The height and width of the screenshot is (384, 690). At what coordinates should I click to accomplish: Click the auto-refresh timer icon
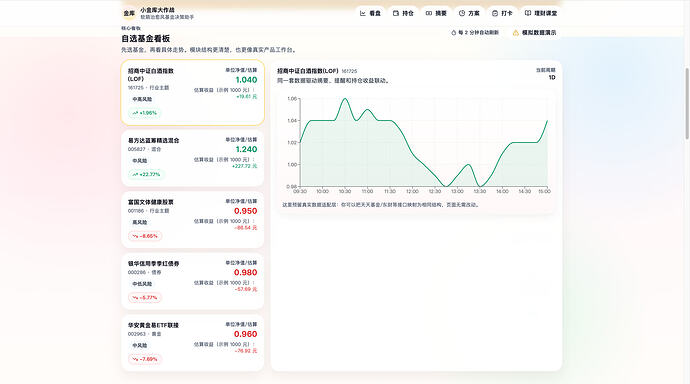[453, 33]
